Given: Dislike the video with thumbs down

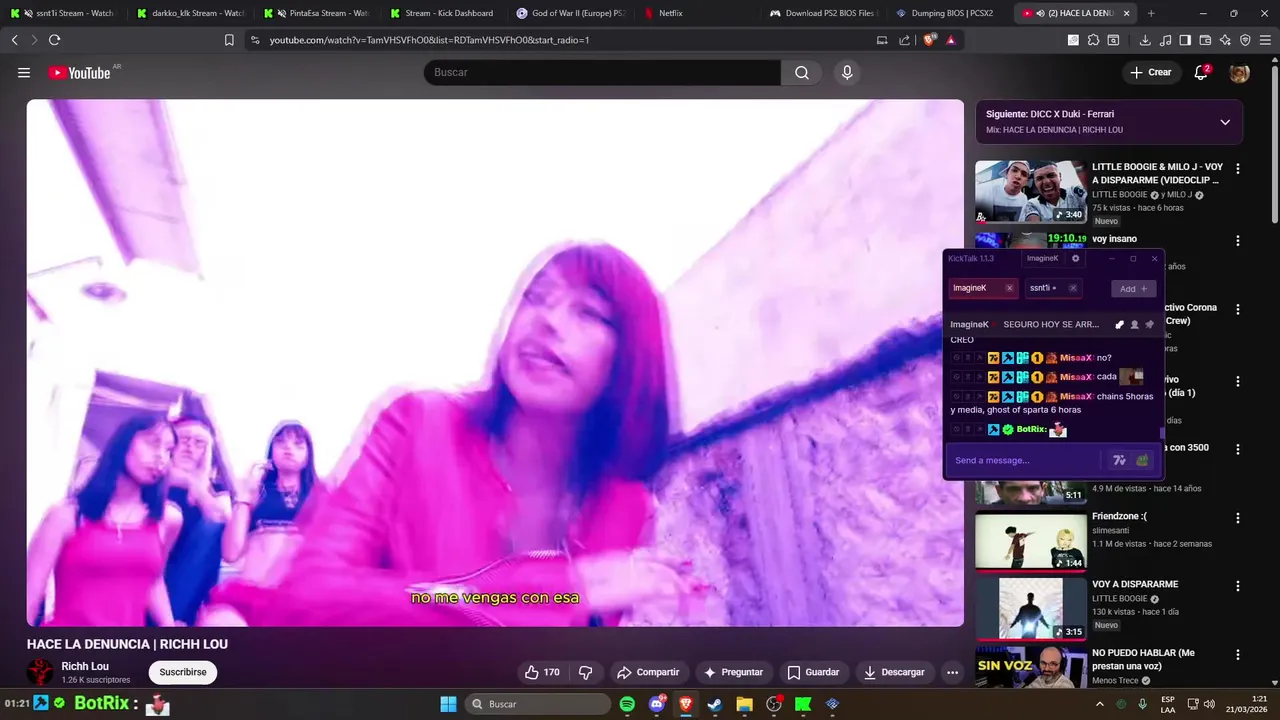Looking at the screenshot, I should click(586, 672).
